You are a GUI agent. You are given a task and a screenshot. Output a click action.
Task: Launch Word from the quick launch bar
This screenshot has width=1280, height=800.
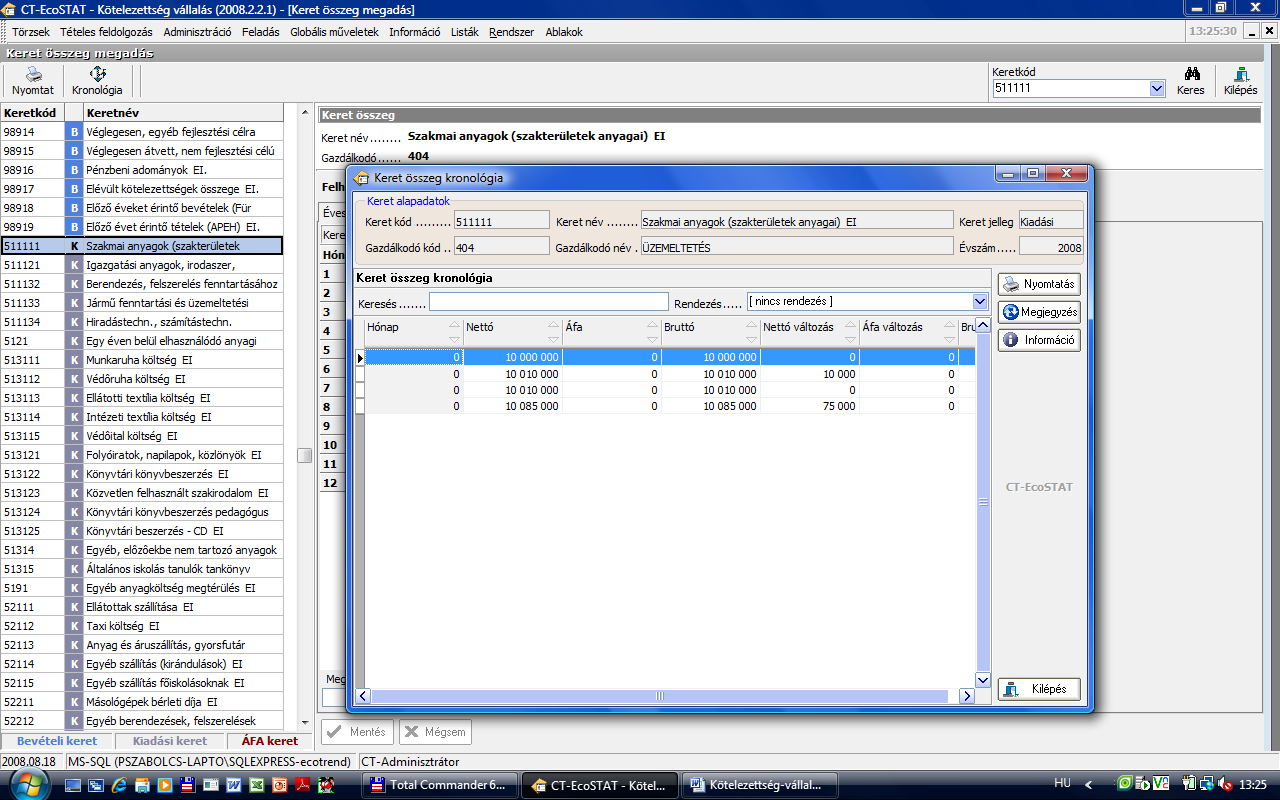pyautogui.click(x=233, y=785)
